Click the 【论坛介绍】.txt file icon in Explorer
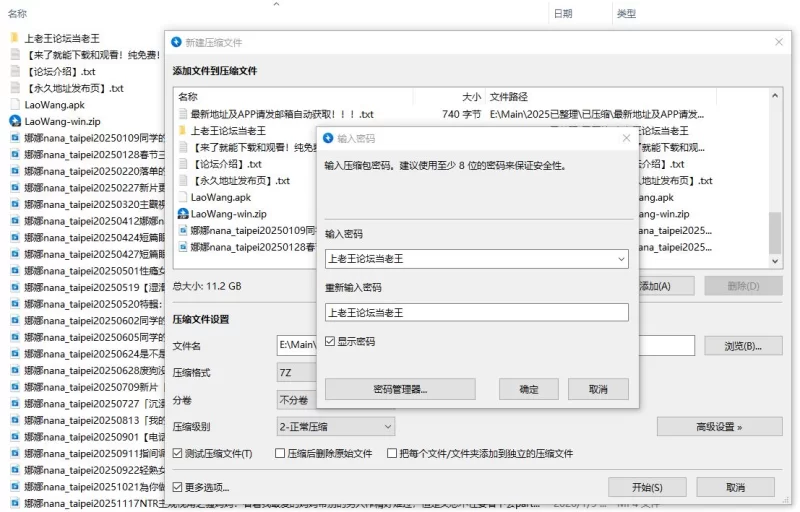Image resolution: width=800 pixels, height=512 pixels. [15, 71]
